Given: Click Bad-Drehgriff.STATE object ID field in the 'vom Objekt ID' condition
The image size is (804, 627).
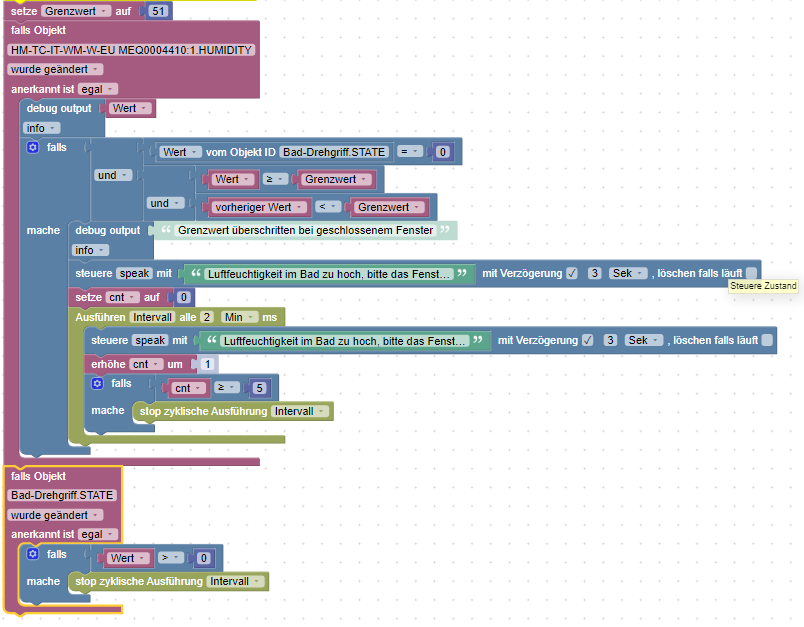Looking at the screenshot, I should (334, 152).
